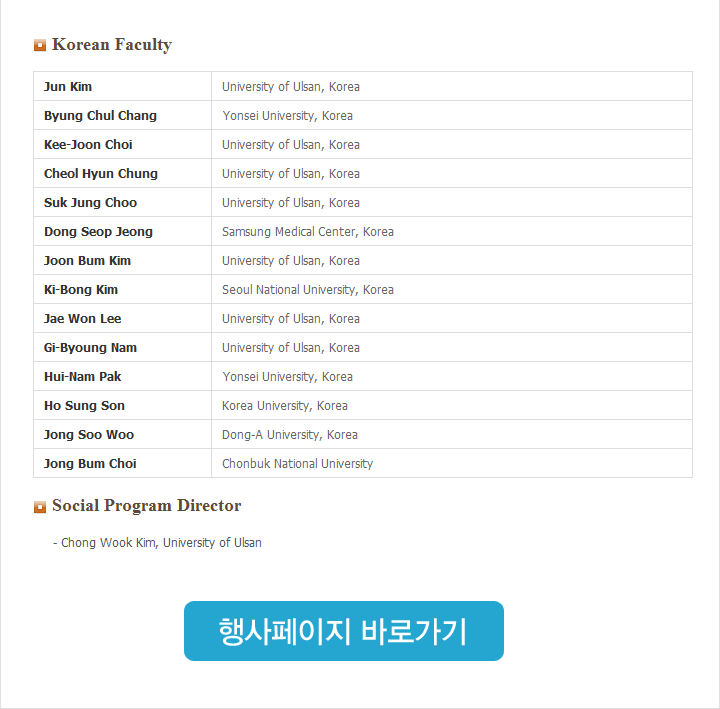Click the Jae Won Lee name
This screenshot has height=709, width=720.
coord(83,318)
